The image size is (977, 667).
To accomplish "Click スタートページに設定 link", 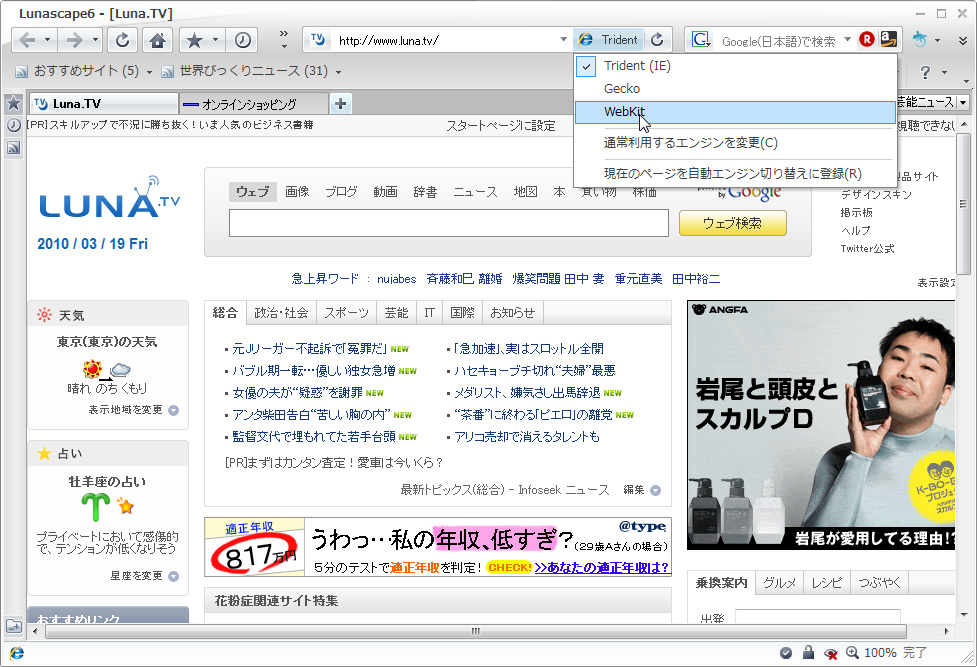I will point(500,126).
